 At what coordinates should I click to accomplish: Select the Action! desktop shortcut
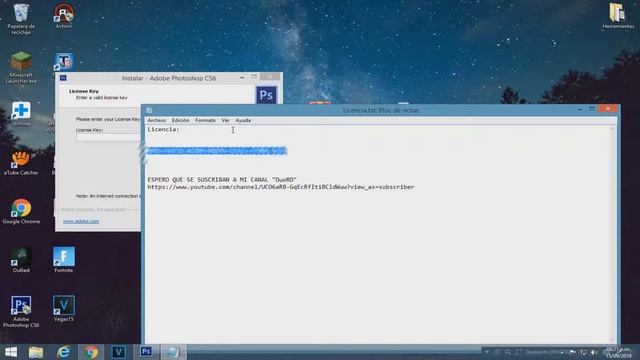click(63, 16)
